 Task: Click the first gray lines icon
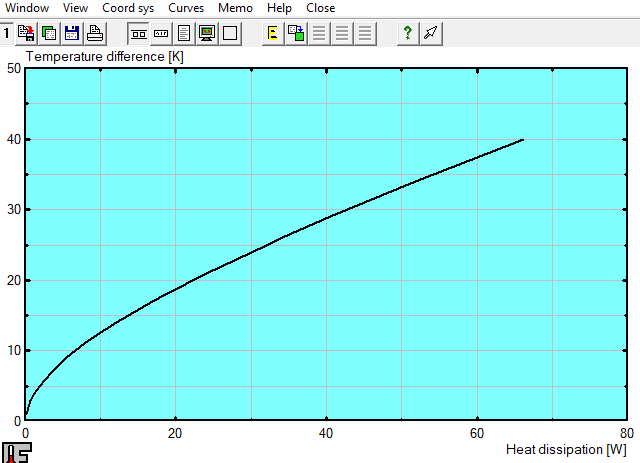tap(319, 33)
